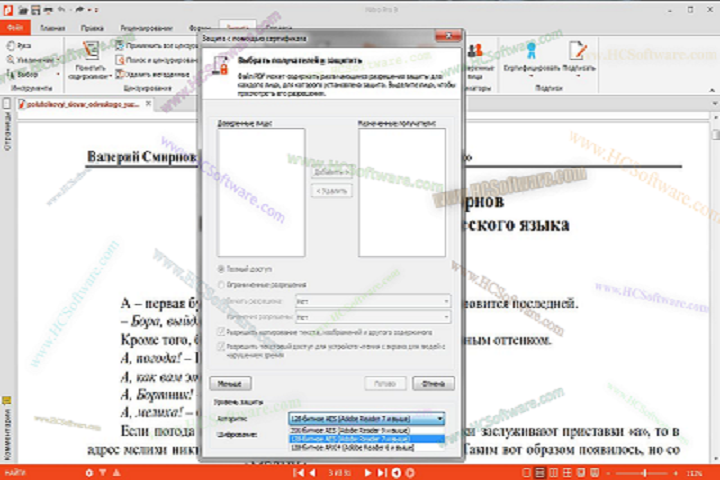720x480 pixels.
Task: Click the Sign (Подписать) document icon
Action: (578, 50)
